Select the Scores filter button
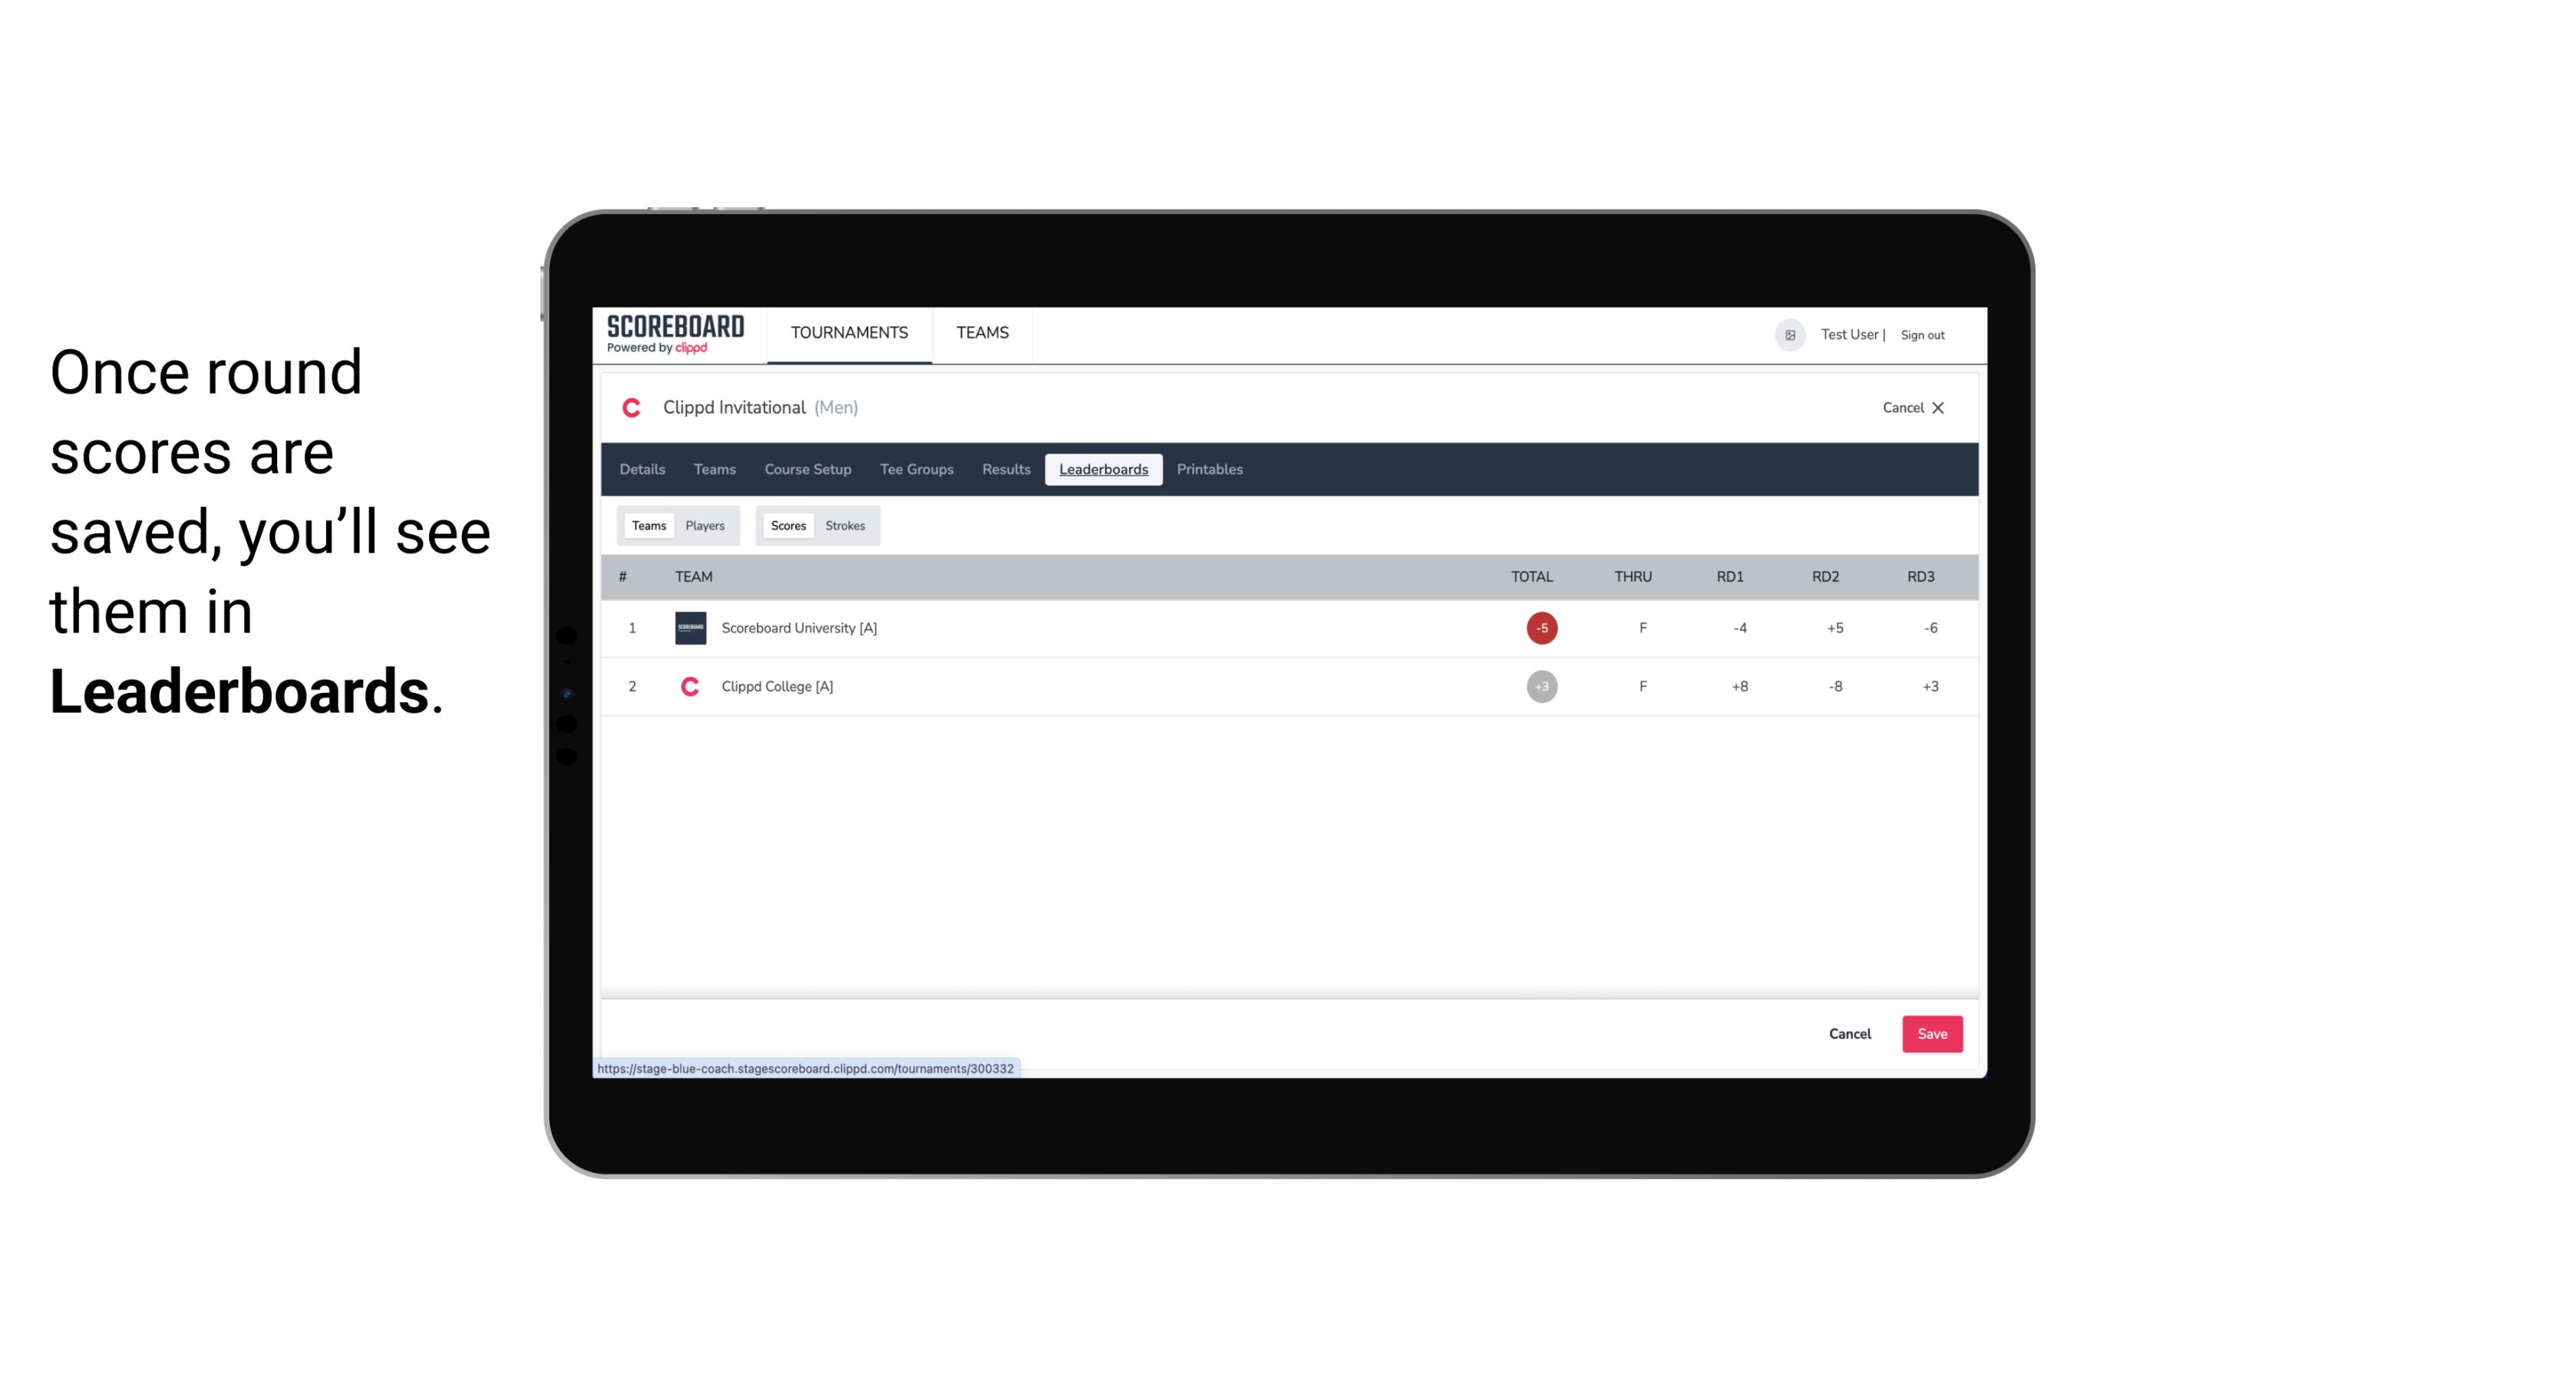Image resolution: width=2576 pixels, height=1386 pixels. 787,526
